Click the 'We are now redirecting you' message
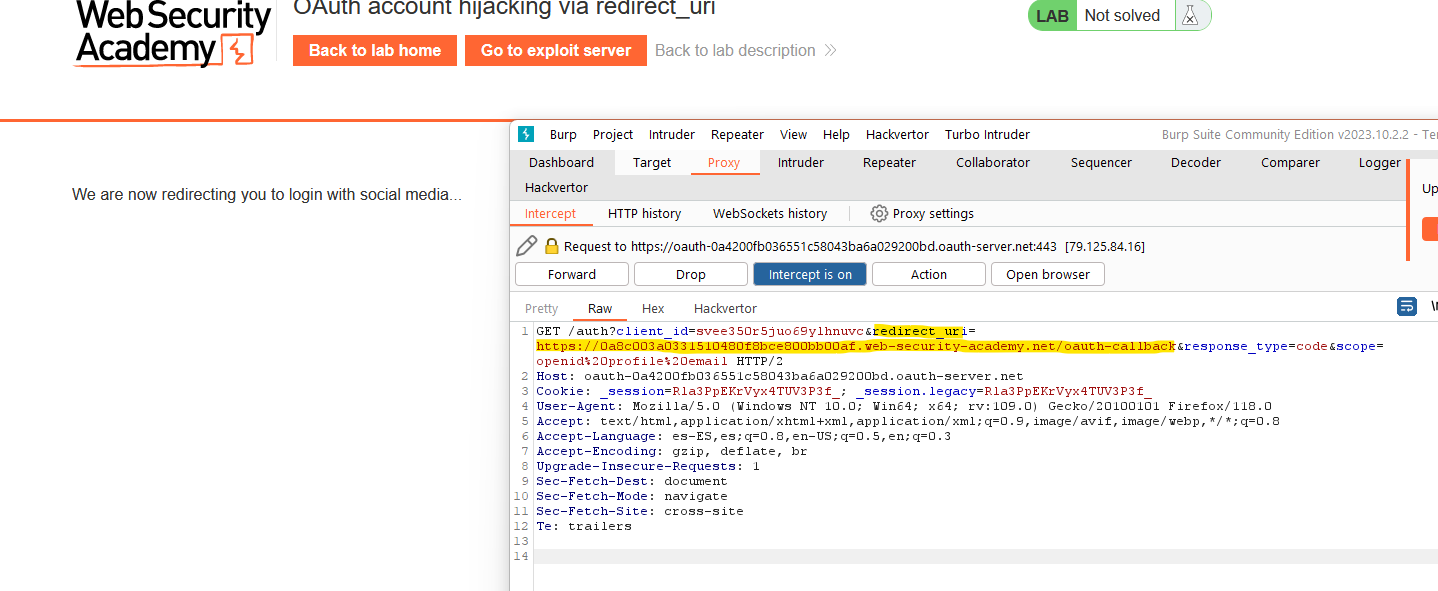This screenshot has height=591, width=1438. [x=267, y=194]
